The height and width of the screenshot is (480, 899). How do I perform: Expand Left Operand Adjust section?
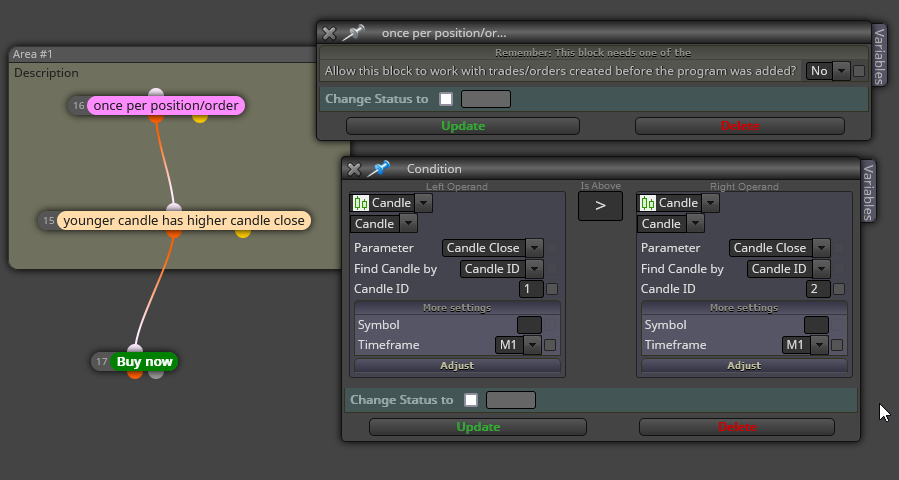(x=457, y=365)
